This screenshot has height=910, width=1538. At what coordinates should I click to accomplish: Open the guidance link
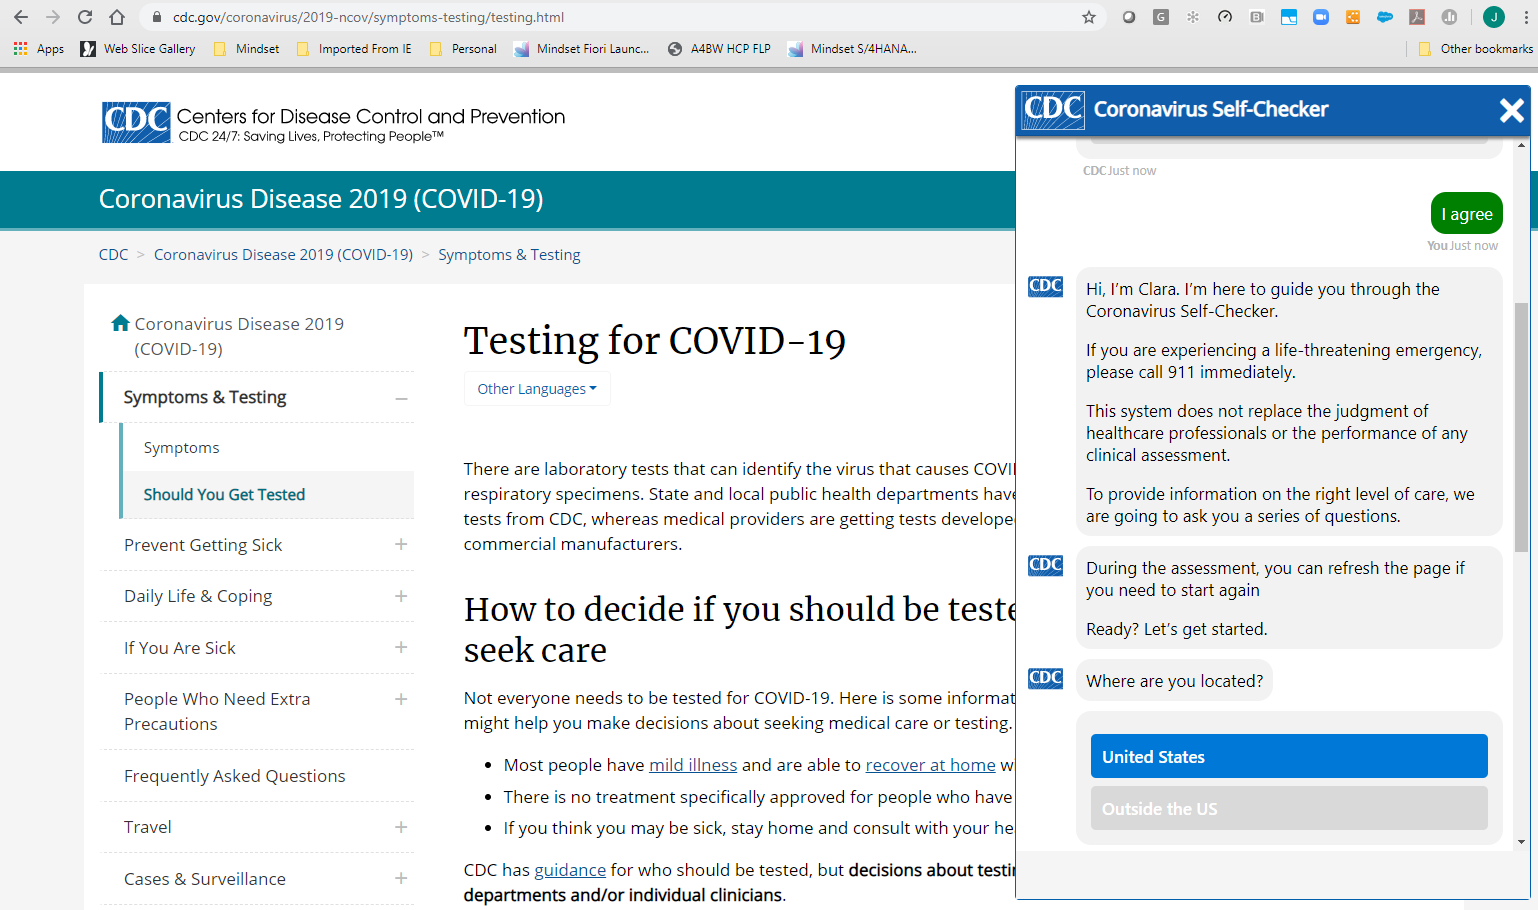pyautogui.click(x=570, y=870)
